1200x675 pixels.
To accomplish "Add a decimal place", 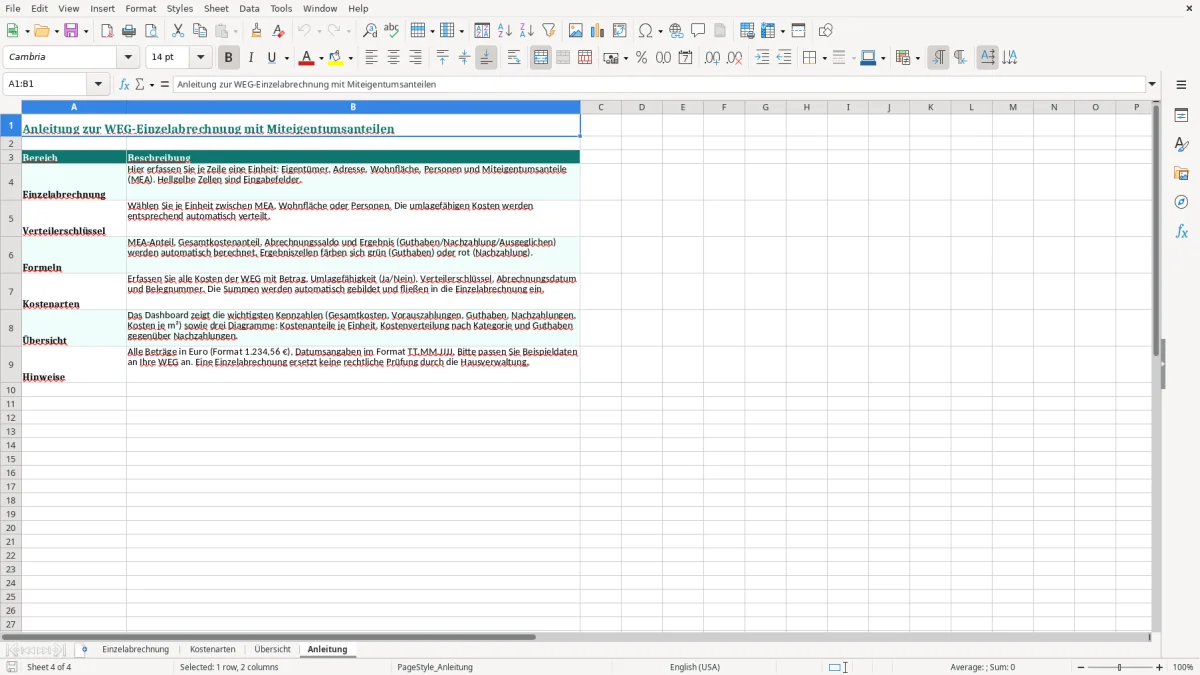I will point(712,58).
